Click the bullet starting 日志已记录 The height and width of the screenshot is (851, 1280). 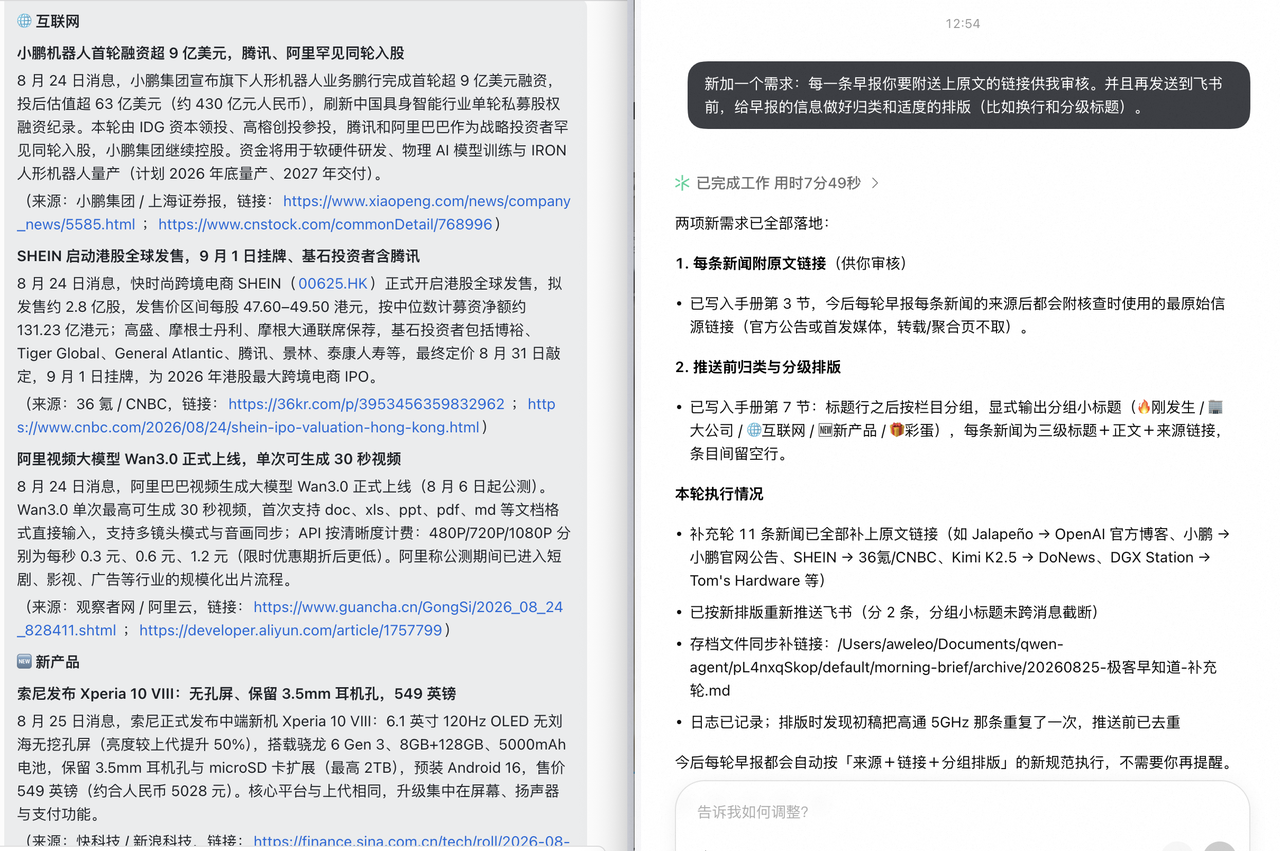(x=935, y=722)
